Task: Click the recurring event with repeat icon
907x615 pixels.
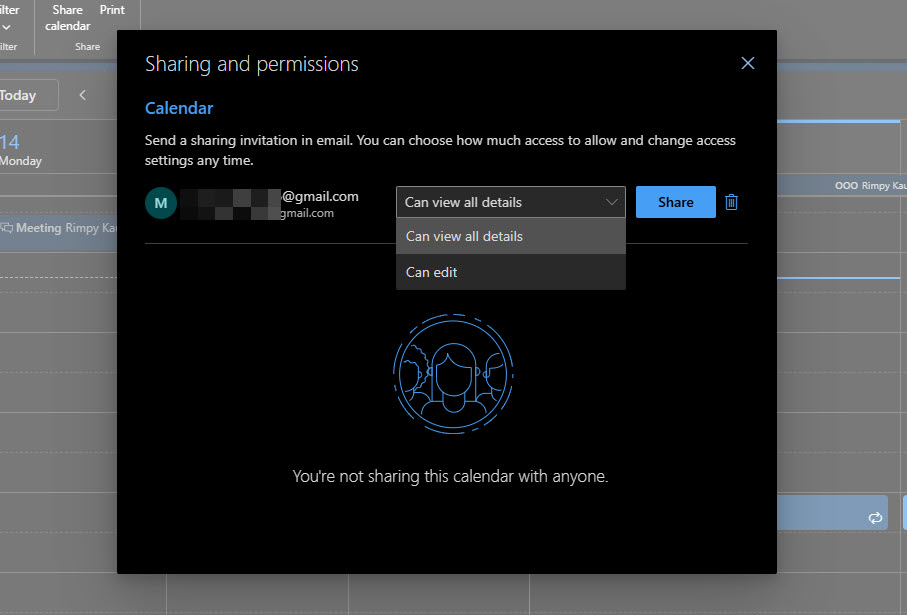Action: [832, 513]
